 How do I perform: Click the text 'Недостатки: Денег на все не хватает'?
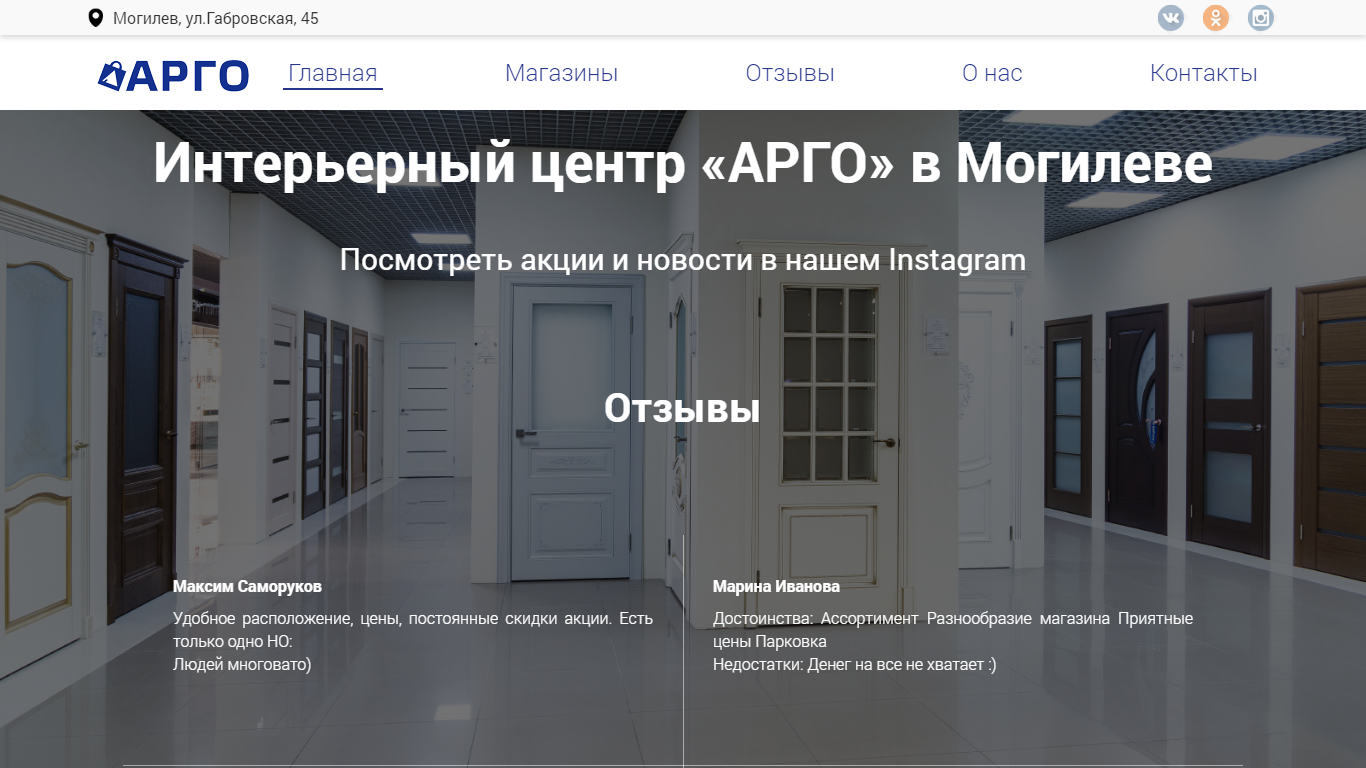(855, 664)
